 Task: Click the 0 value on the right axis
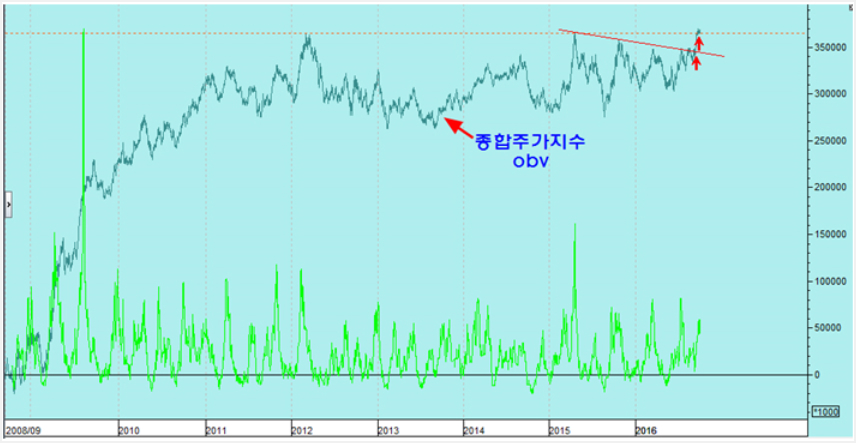click(816, 375)
